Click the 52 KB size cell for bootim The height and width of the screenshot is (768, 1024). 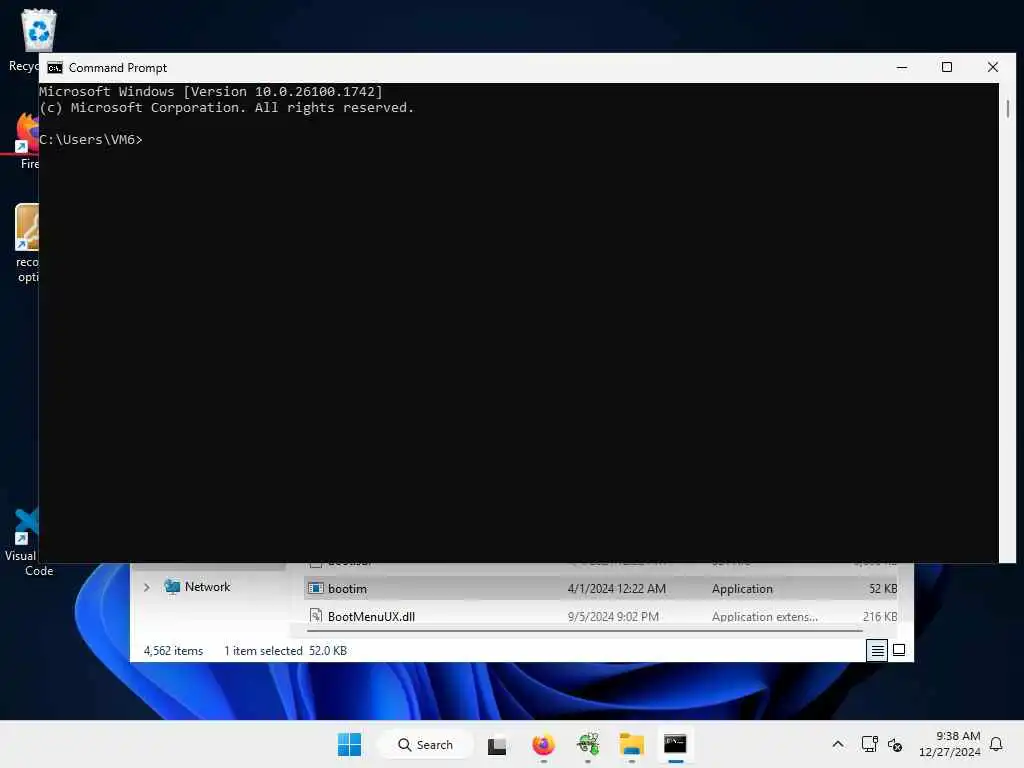tap(883, 588)
